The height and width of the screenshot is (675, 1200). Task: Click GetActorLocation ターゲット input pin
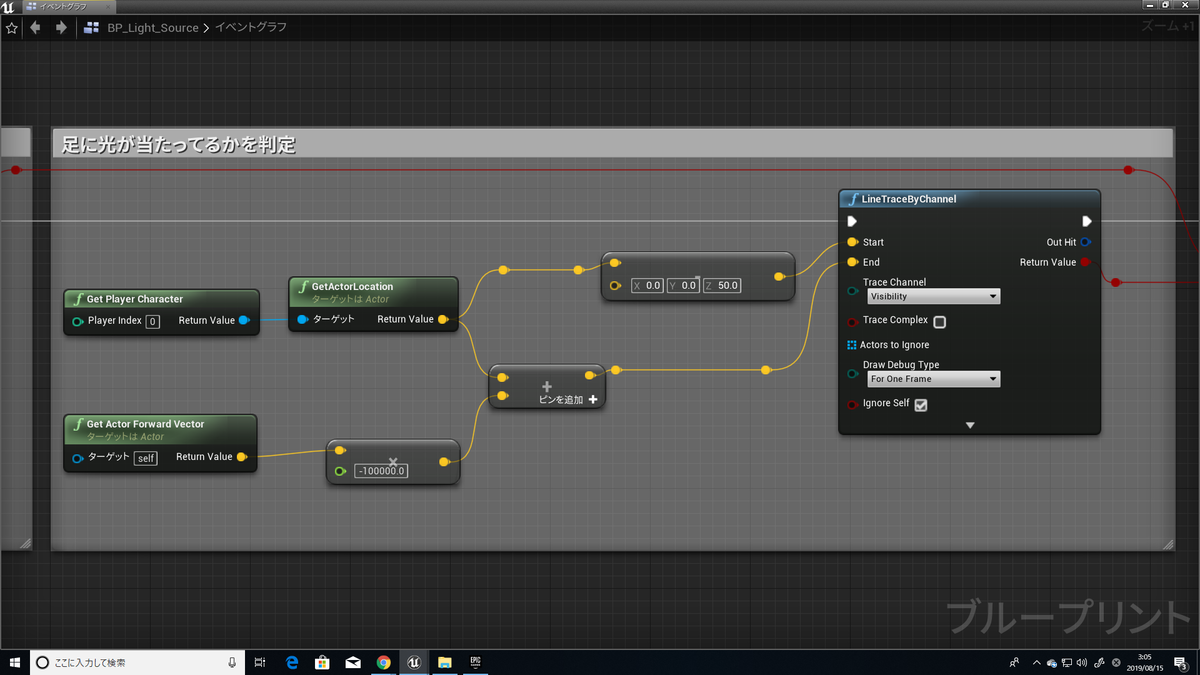coord(303,320)
